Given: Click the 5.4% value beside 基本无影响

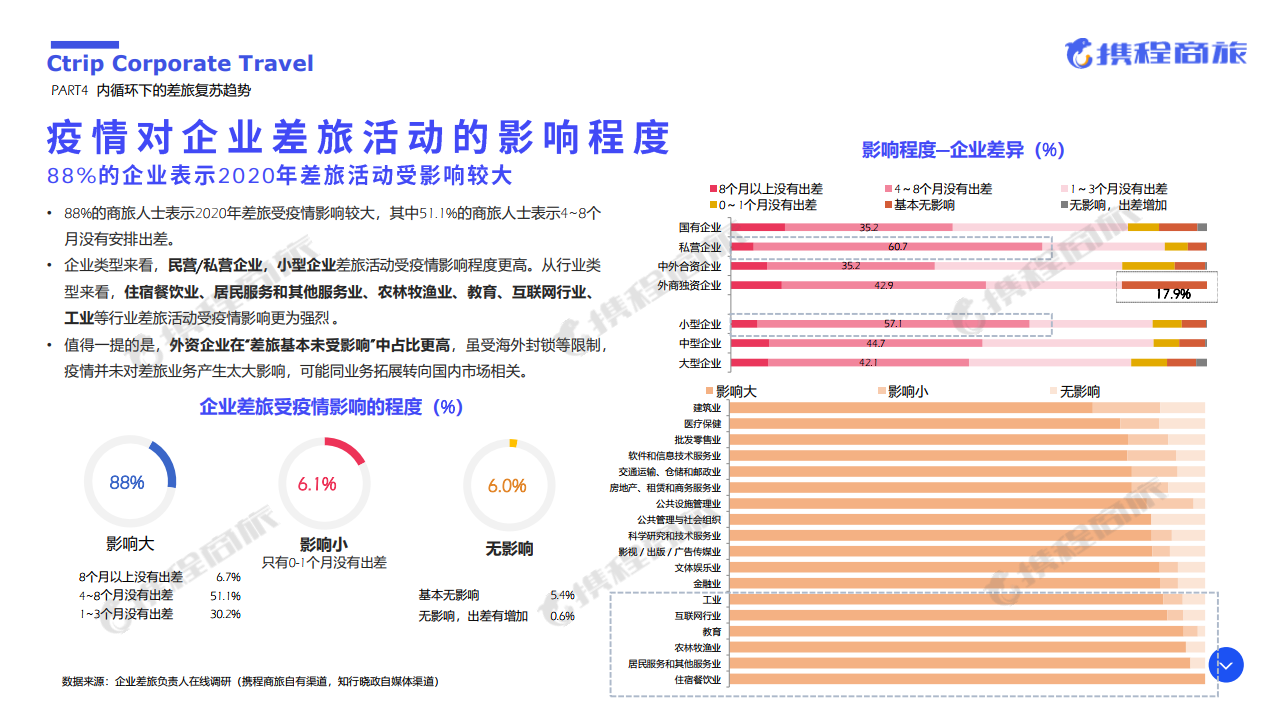Looking at the screenshot, I should coord(562,595).
